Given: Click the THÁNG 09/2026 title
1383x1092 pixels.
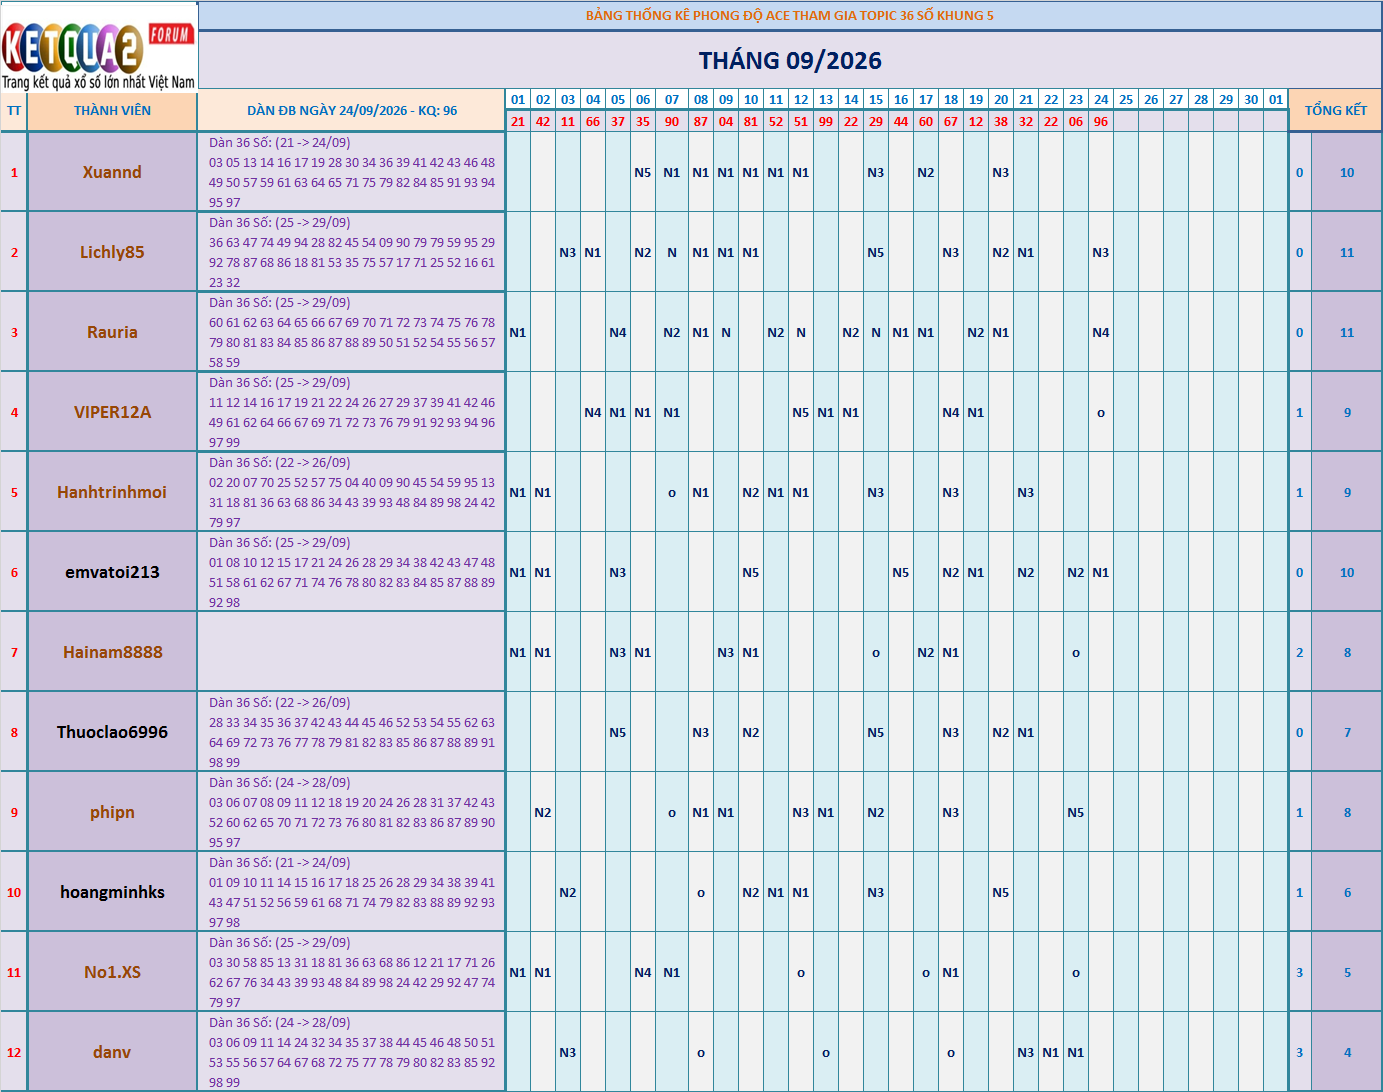Looking at the screenshot, I should 790,60.
